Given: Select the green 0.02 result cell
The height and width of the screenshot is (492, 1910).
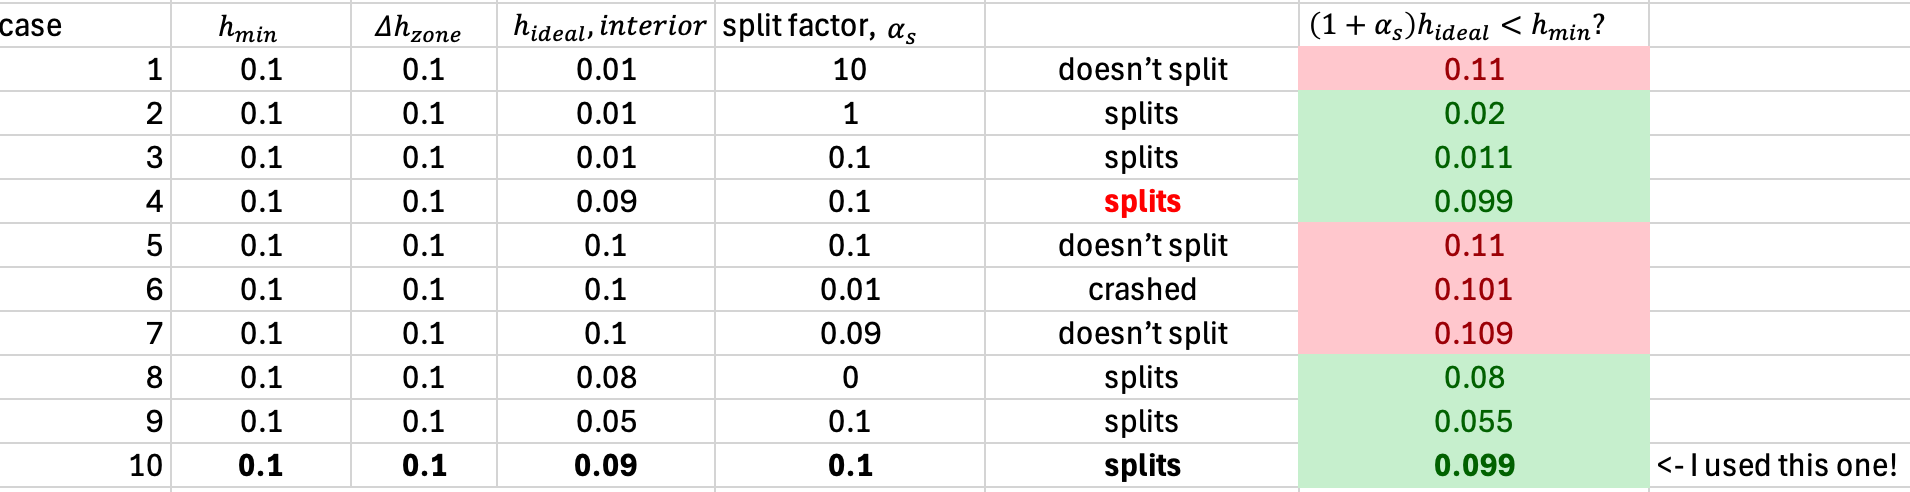Looking at the screenshot, I should (1473, 114).
